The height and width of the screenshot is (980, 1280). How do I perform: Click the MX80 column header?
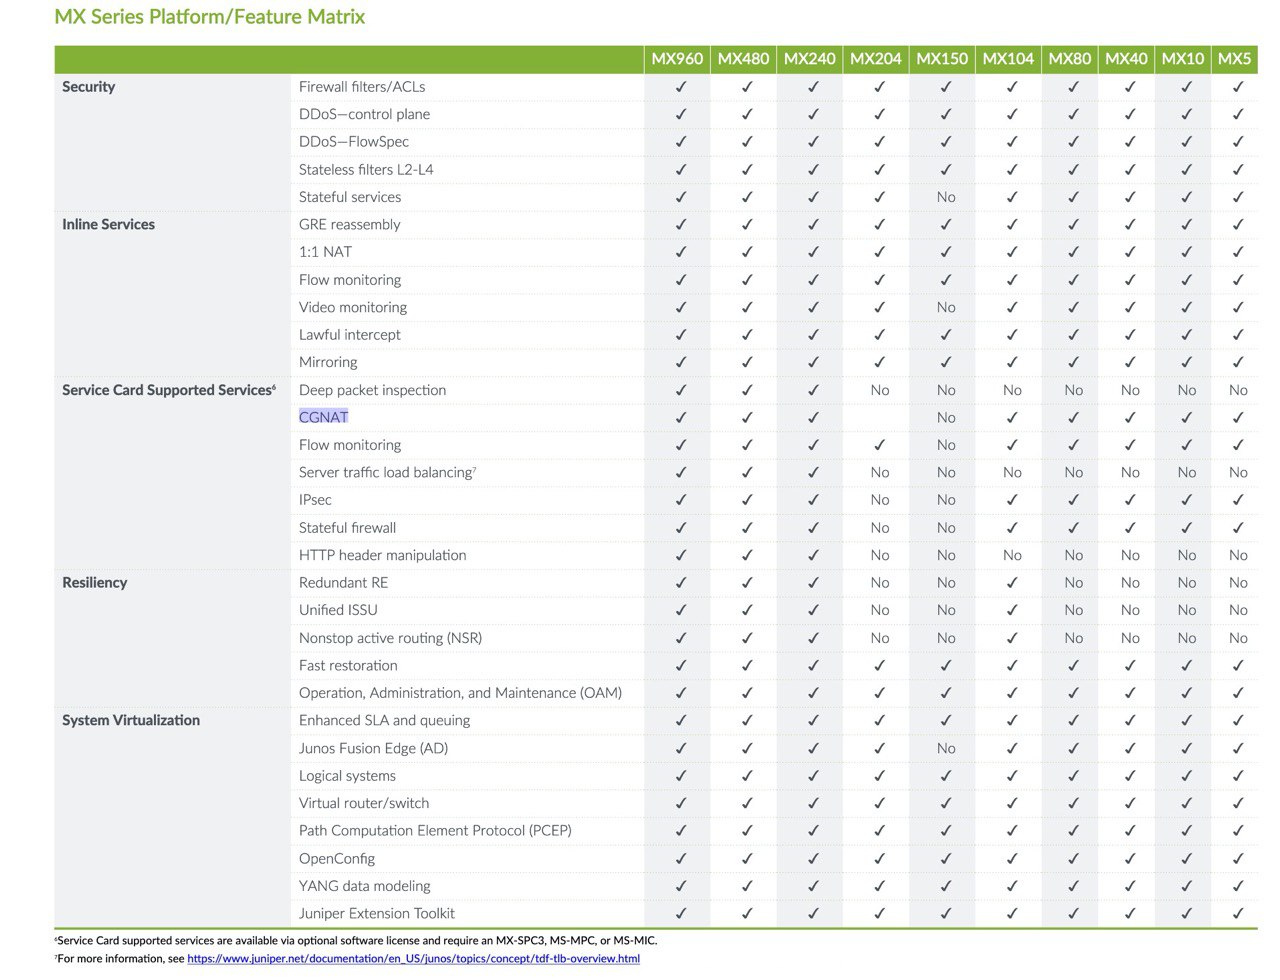coord(1070,59)
